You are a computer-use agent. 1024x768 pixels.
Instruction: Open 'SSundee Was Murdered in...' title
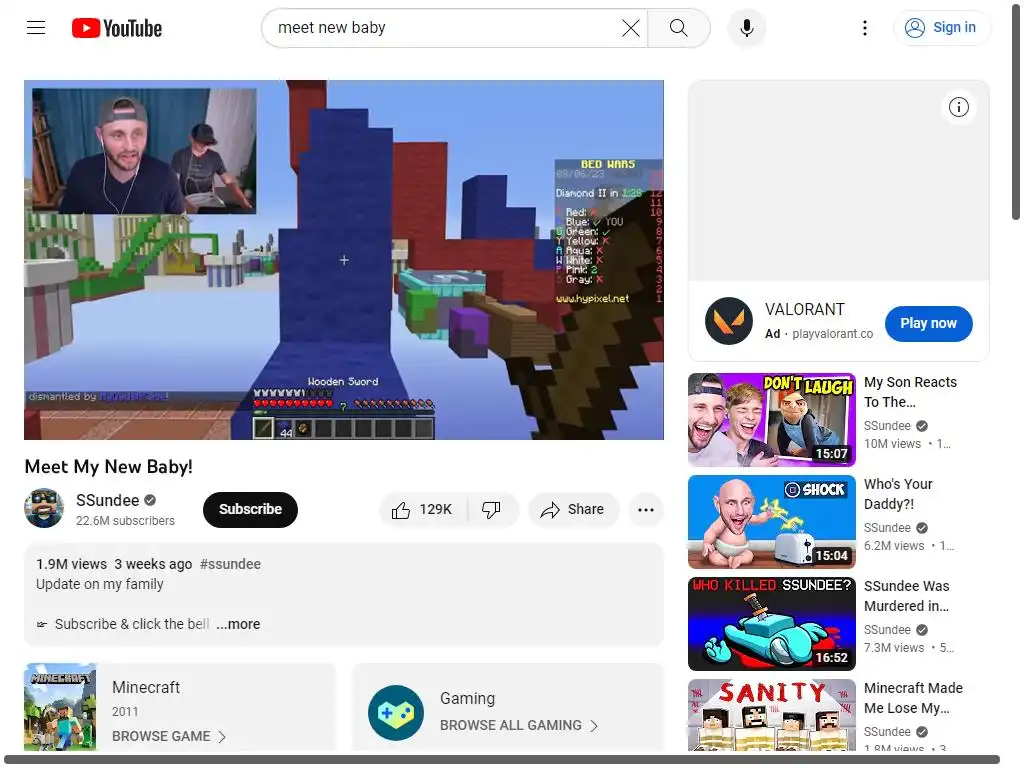906,596
